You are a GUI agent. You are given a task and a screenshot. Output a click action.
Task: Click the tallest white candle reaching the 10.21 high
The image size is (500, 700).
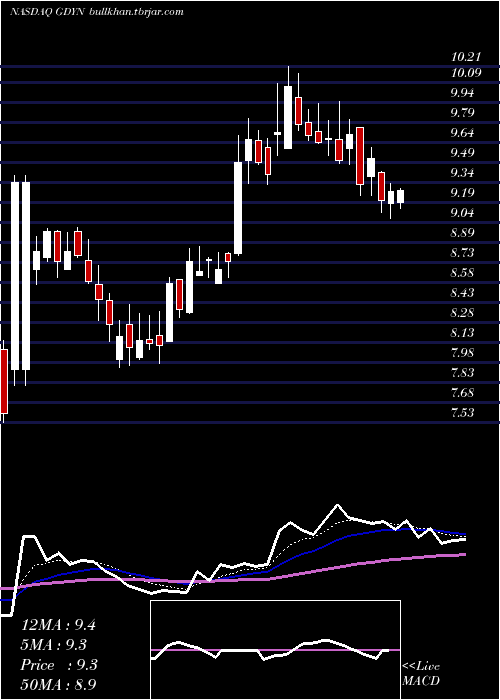[x=288, y=117]
